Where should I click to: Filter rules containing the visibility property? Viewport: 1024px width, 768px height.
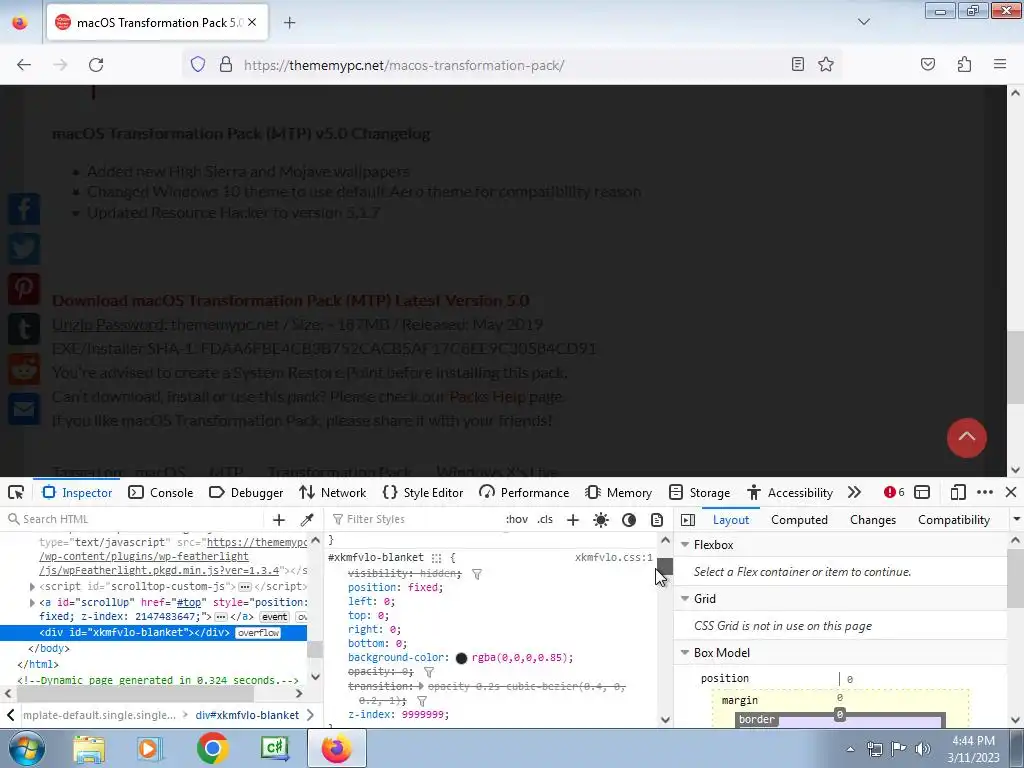[477, 574]
